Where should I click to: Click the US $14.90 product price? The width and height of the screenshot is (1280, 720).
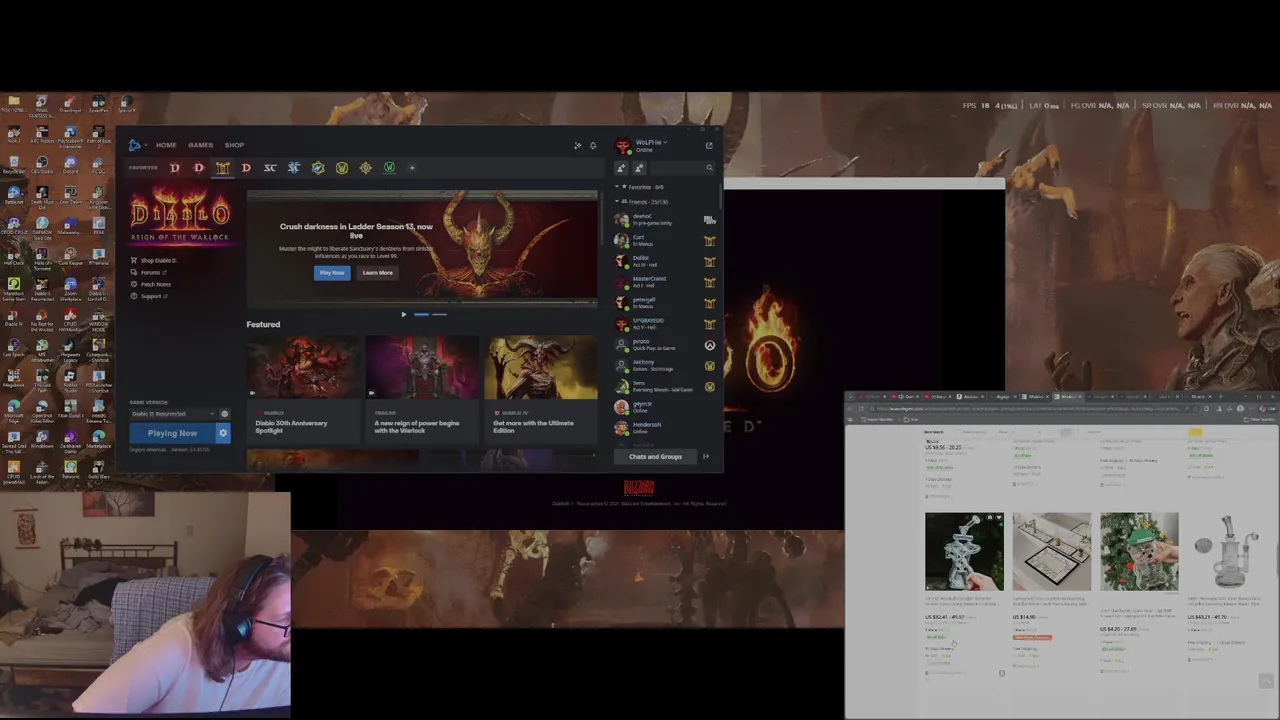click(1024, 617)
